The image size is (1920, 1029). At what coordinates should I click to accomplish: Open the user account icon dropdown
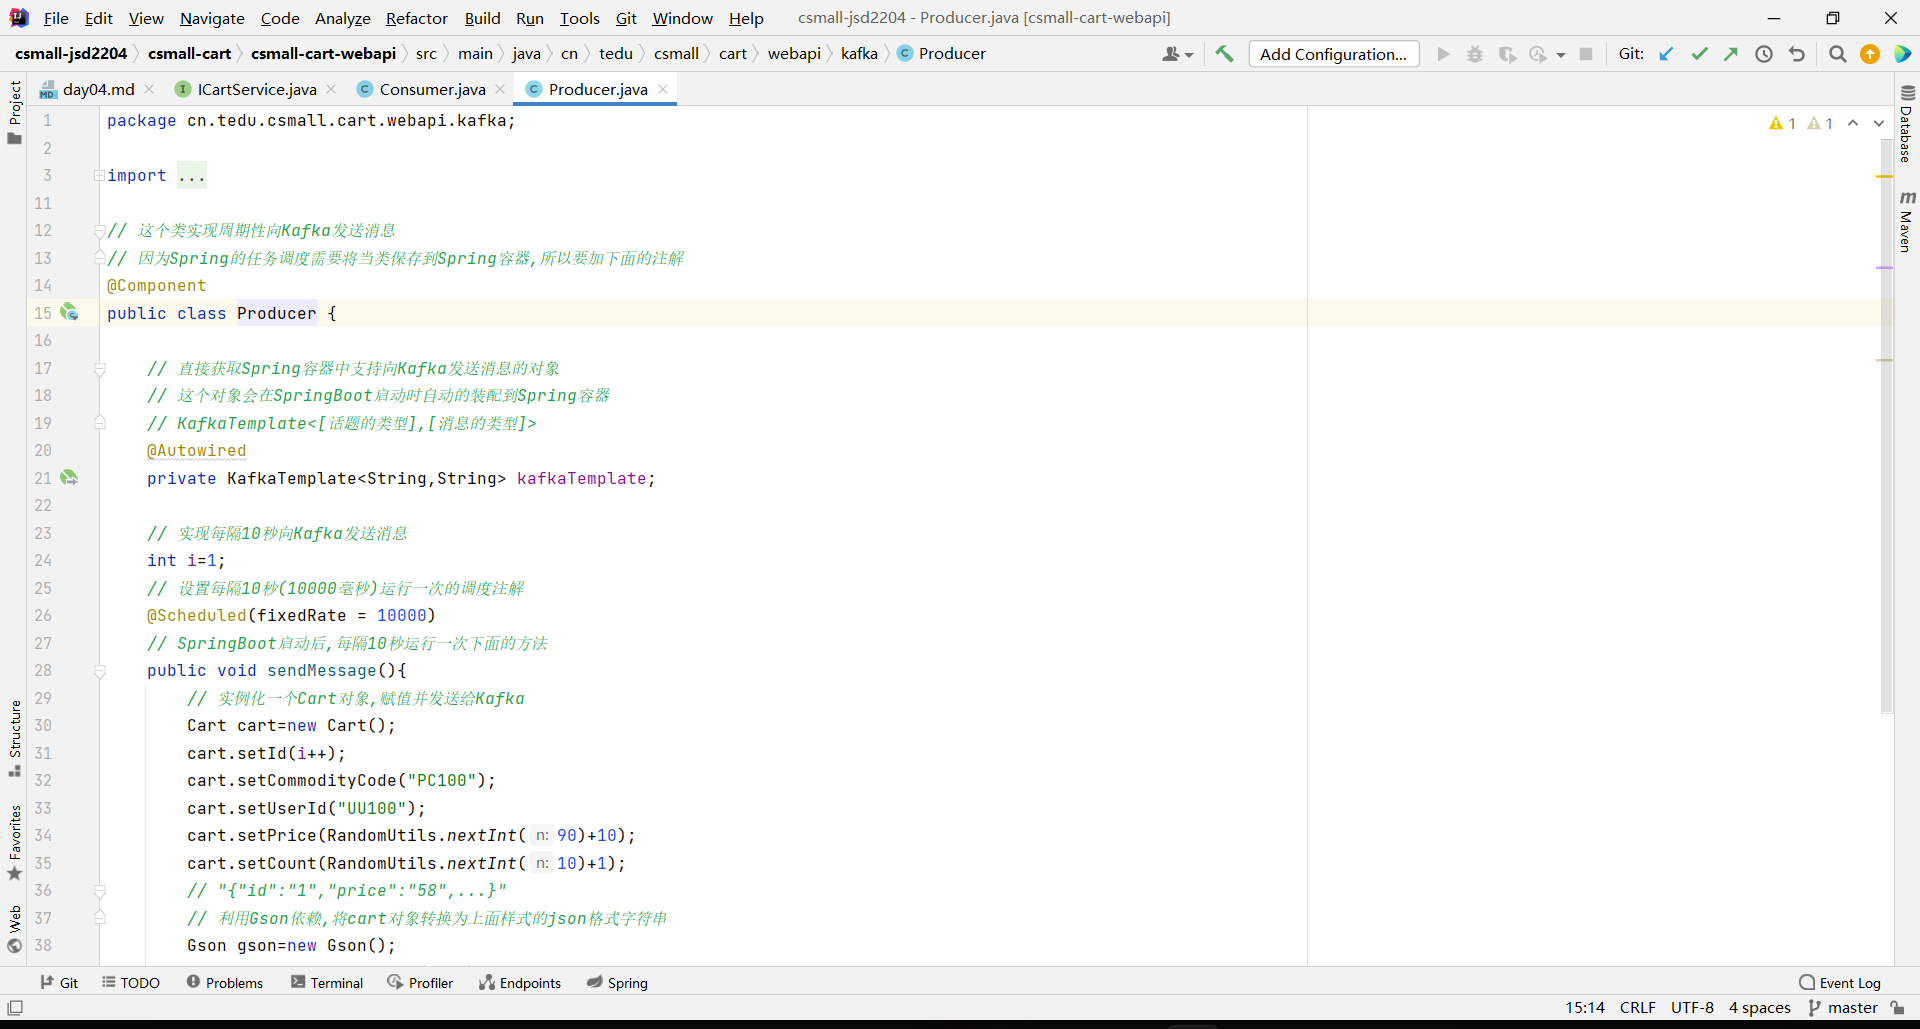click(1177, 54)
